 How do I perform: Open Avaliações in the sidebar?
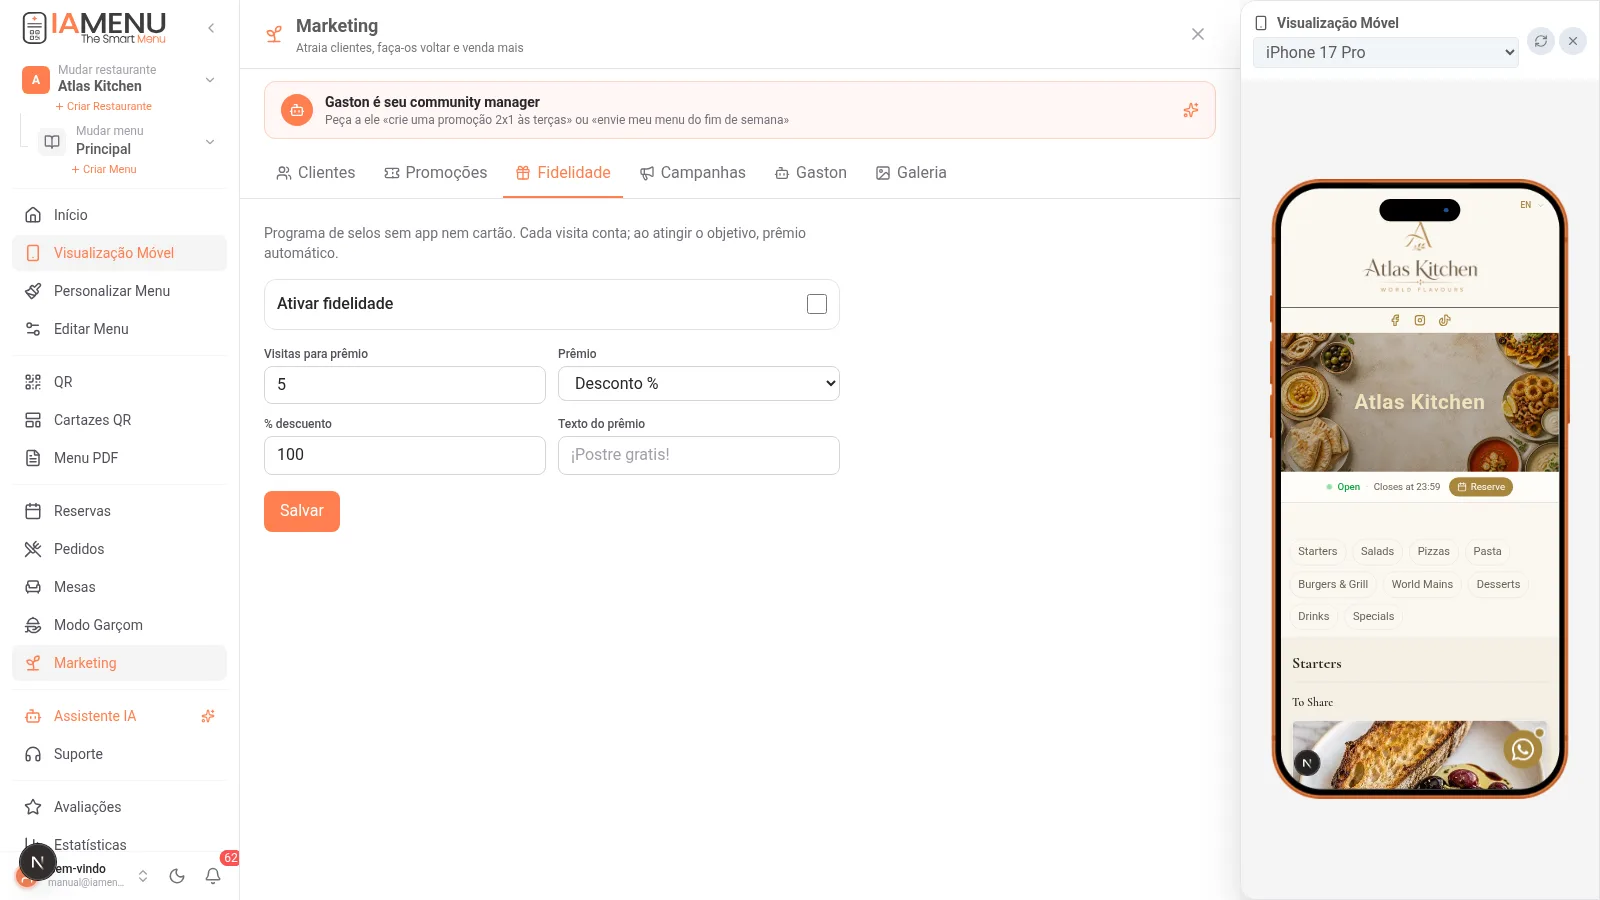(x=119, y=807)
